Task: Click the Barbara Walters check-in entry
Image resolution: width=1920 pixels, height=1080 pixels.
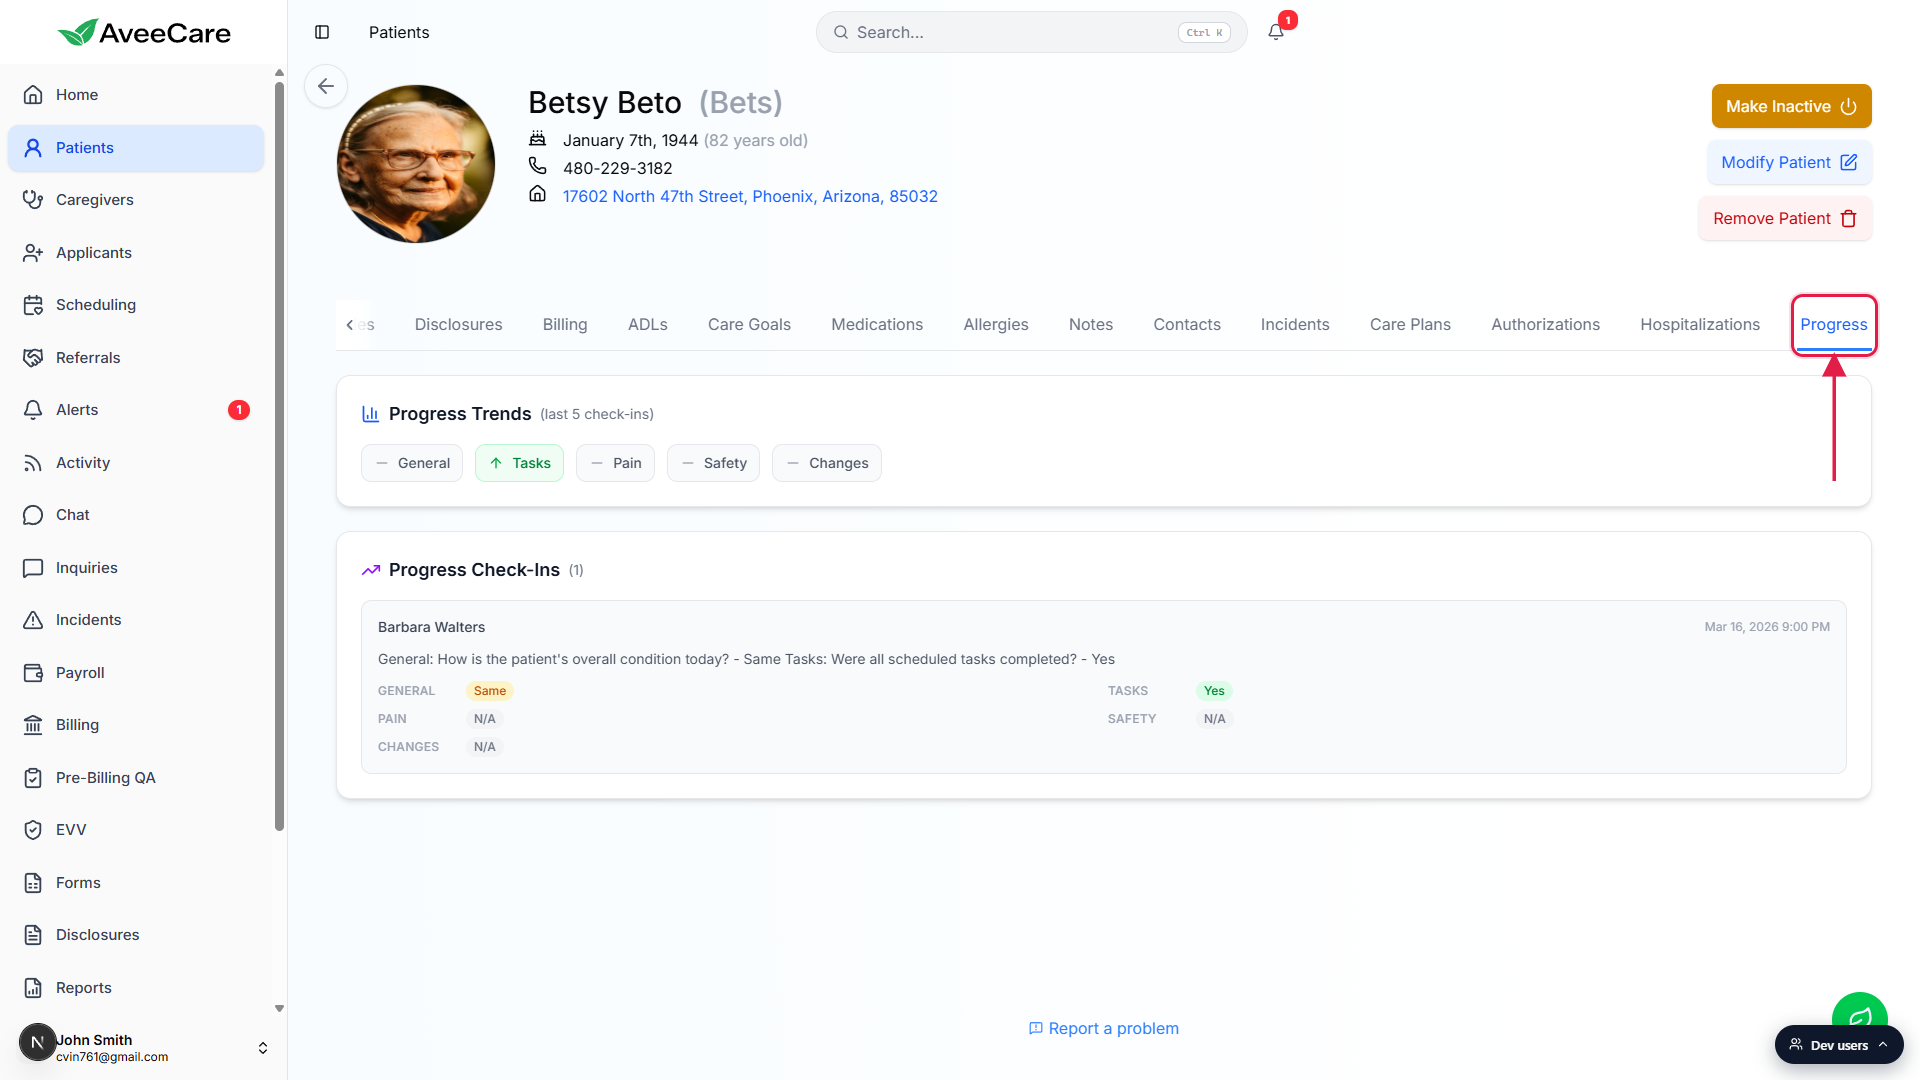Action: pos(1104,687)
